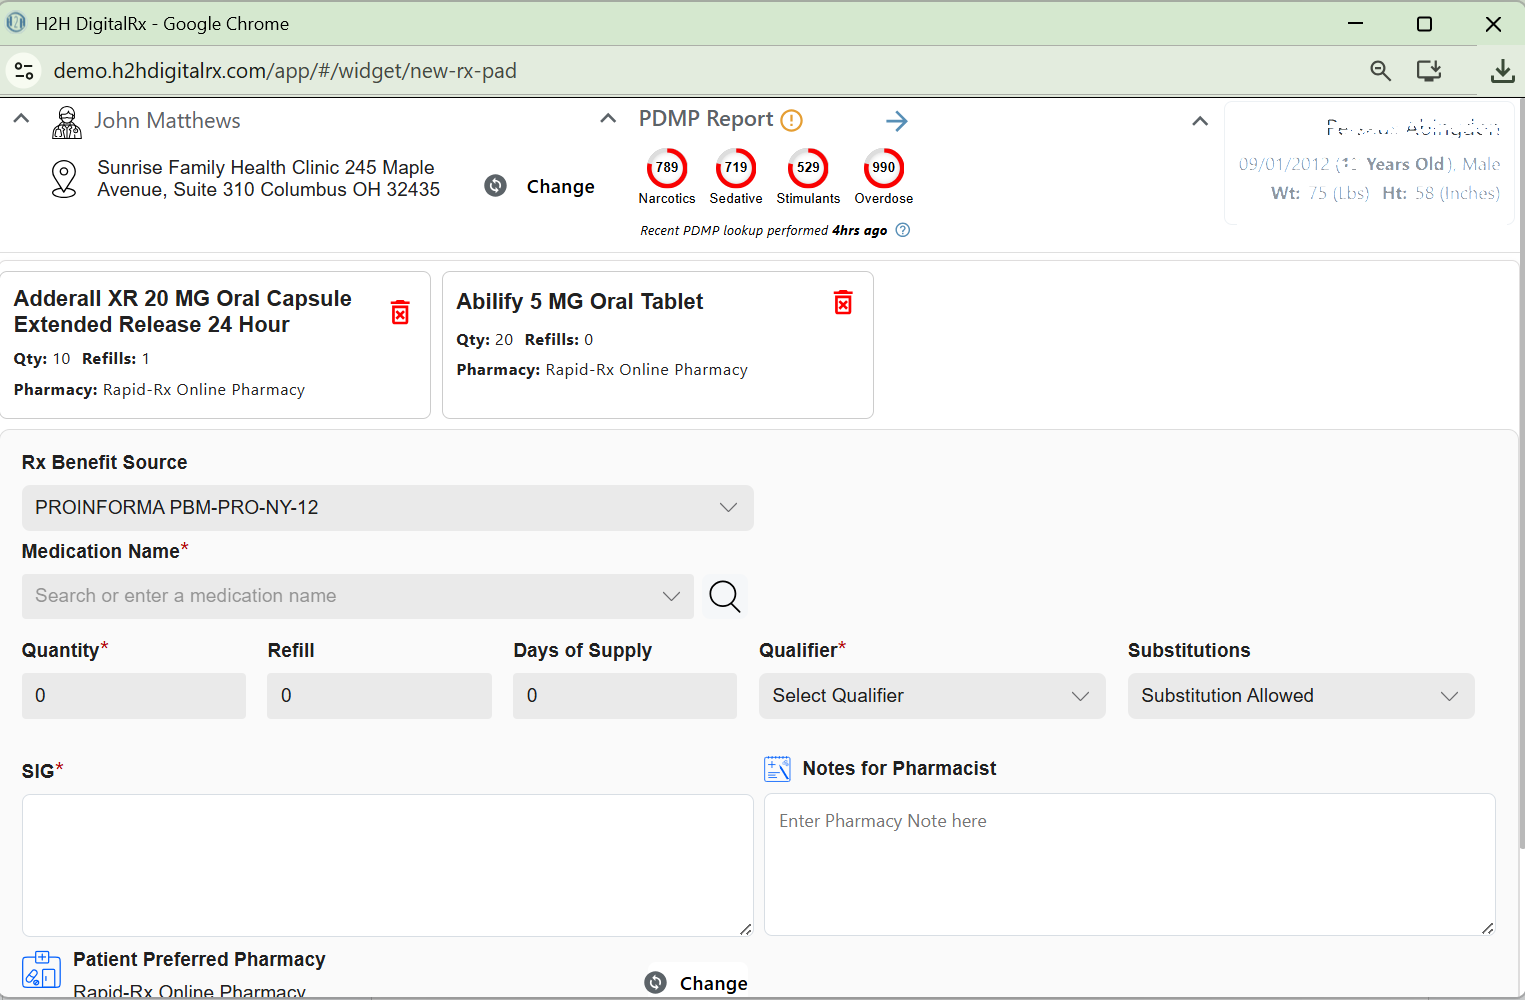Open the Select Qualifier dropdown
Screen dimensions: 1525x1000
pyautogui.click(x=931, y=696)
